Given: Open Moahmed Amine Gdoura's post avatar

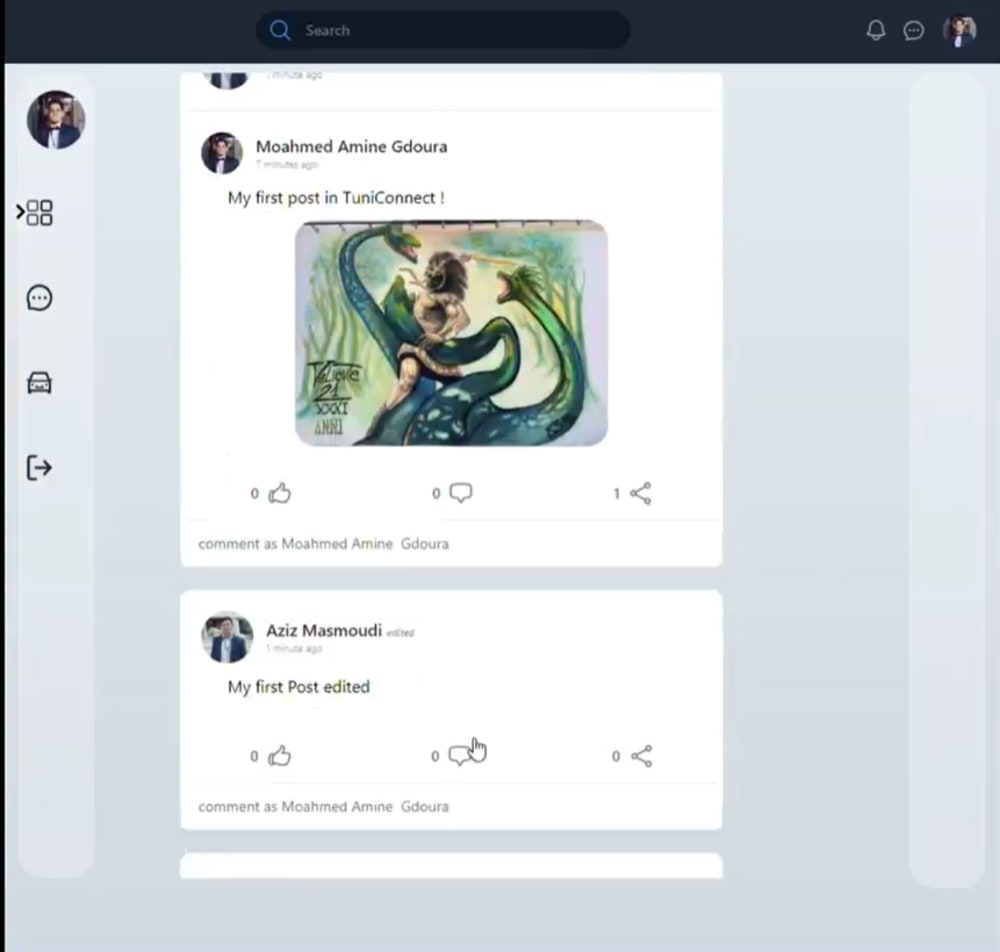Looking at the screenshot, I should click(x=222, y=153).
